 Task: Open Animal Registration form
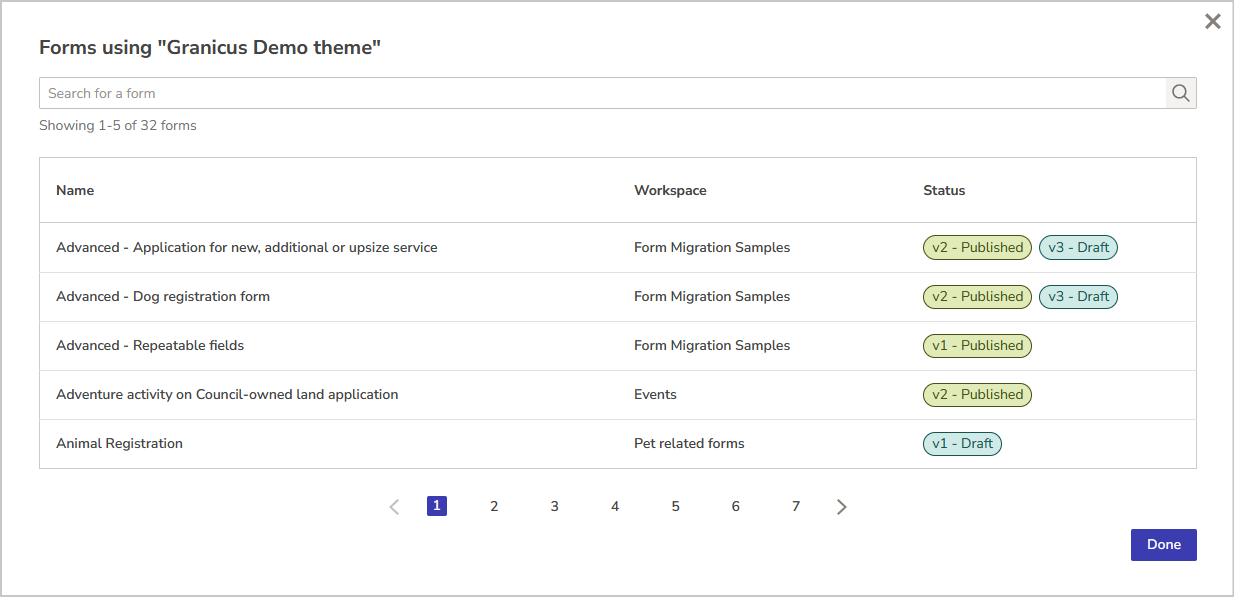119,443
